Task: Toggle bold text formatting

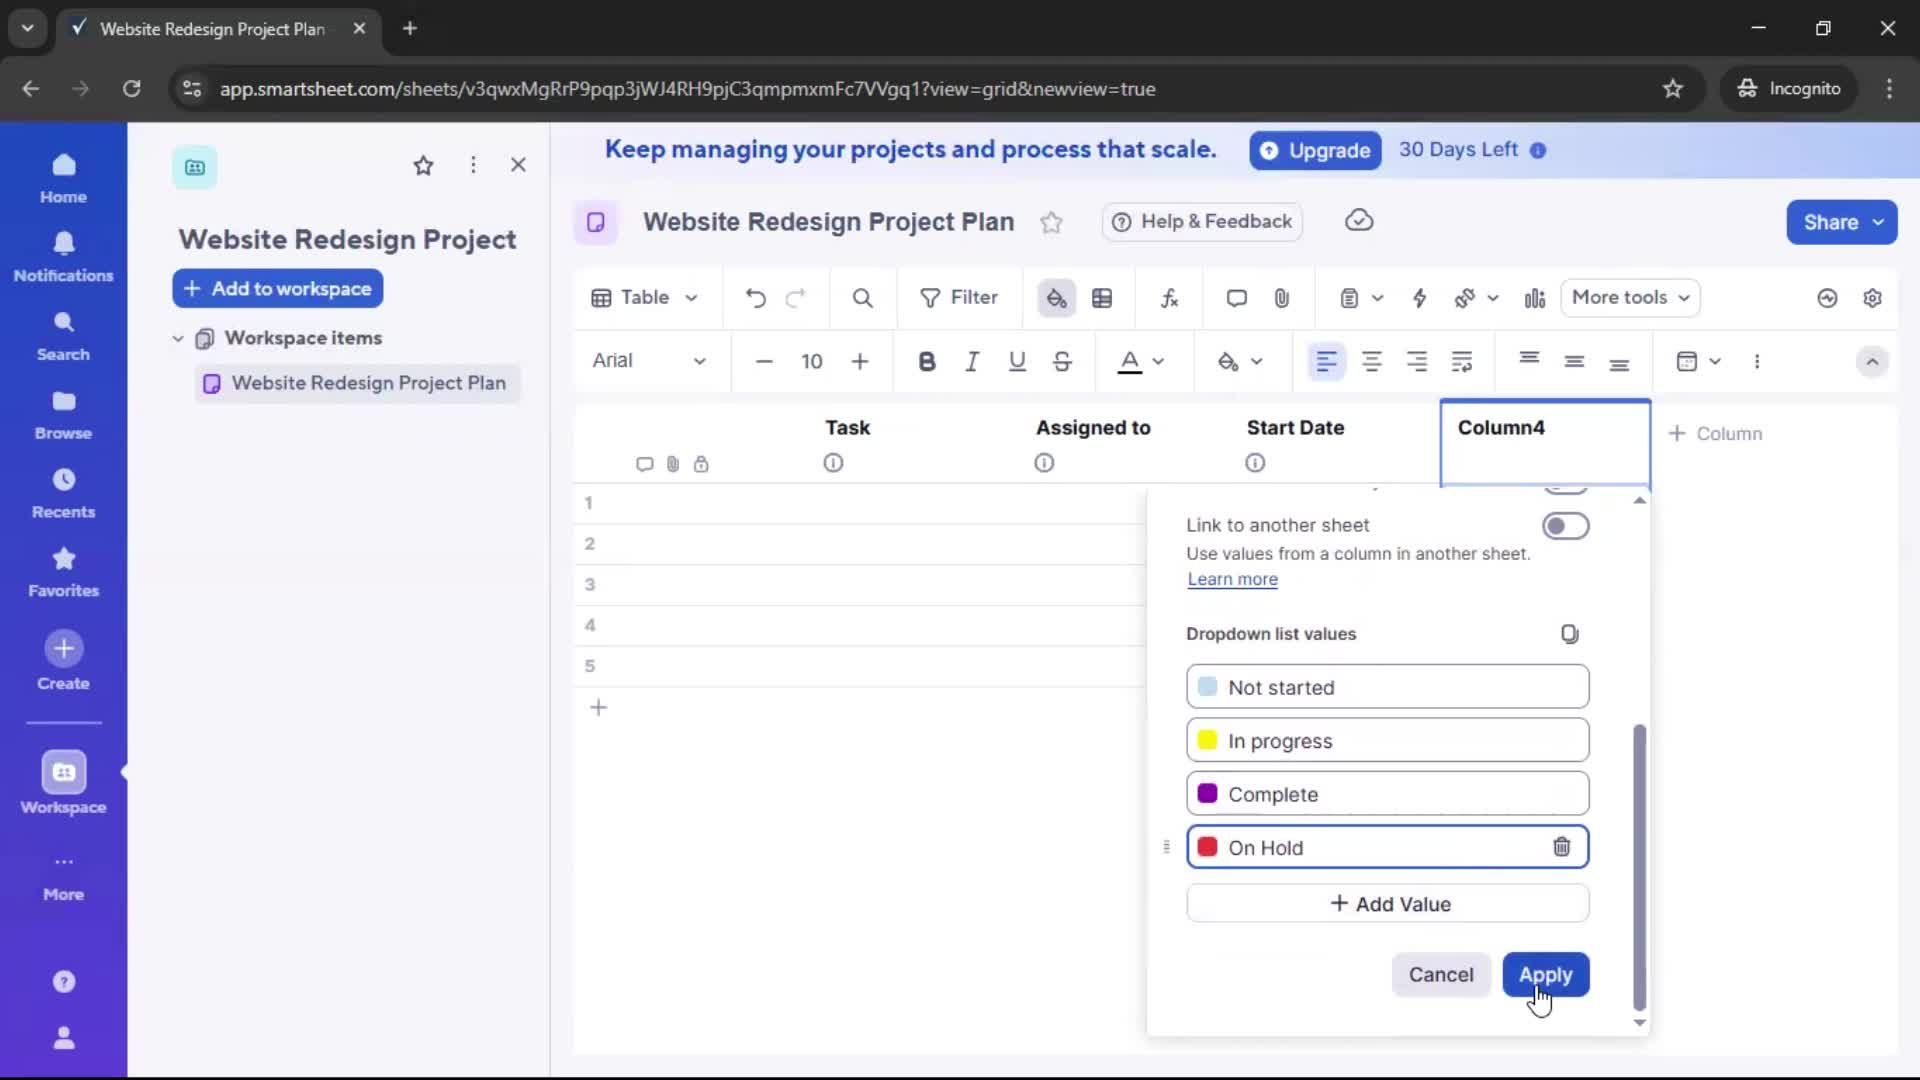Action: click(927, 361)
